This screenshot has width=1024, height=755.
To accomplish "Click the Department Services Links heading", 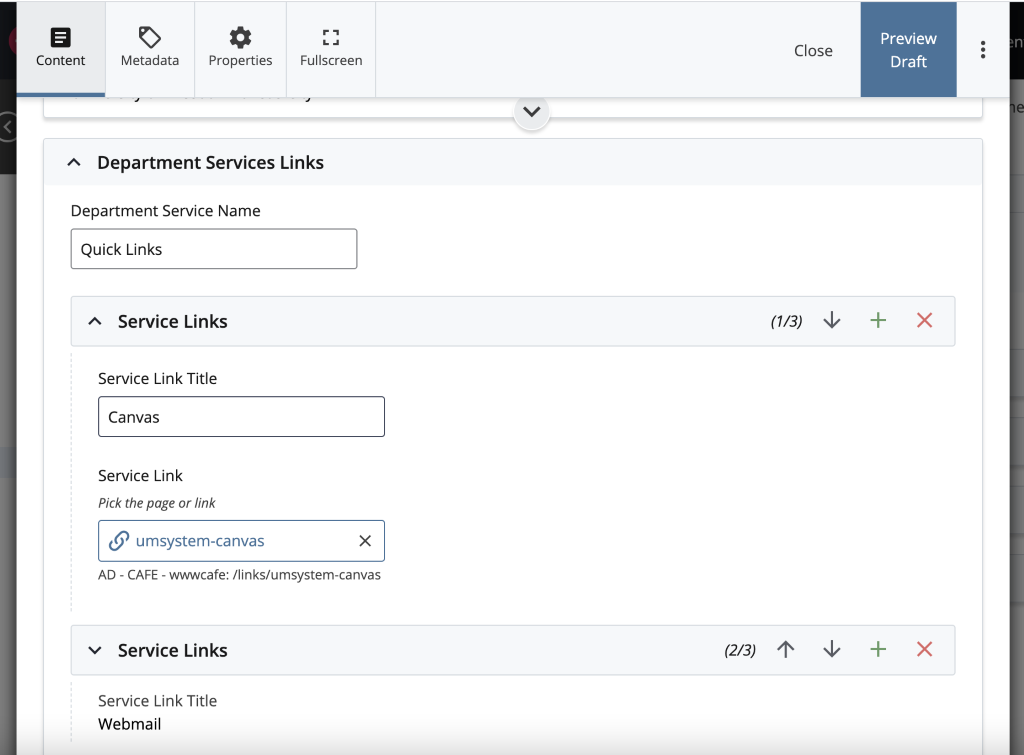I will pyautogui.click(x=210, y=163).
